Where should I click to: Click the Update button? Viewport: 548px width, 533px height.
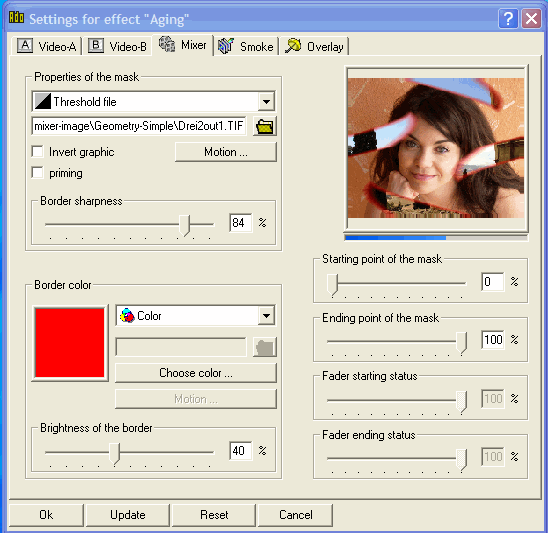128,515
